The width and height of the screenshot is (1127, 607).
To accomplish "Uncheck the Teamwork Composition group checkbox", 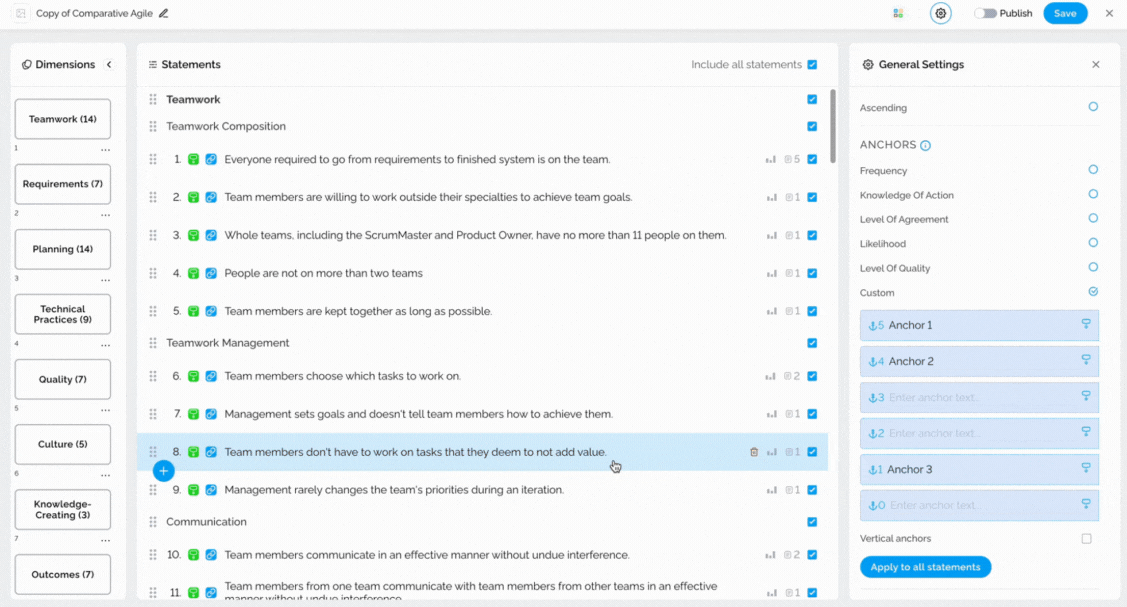I will pos(812,126).
